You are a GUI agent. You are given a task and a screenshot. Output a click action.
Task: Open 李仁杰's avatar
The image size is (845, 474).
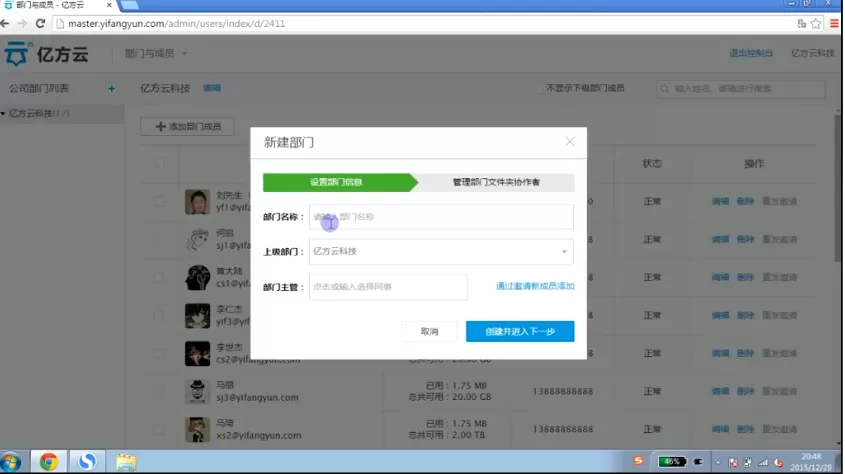point(197,316)
